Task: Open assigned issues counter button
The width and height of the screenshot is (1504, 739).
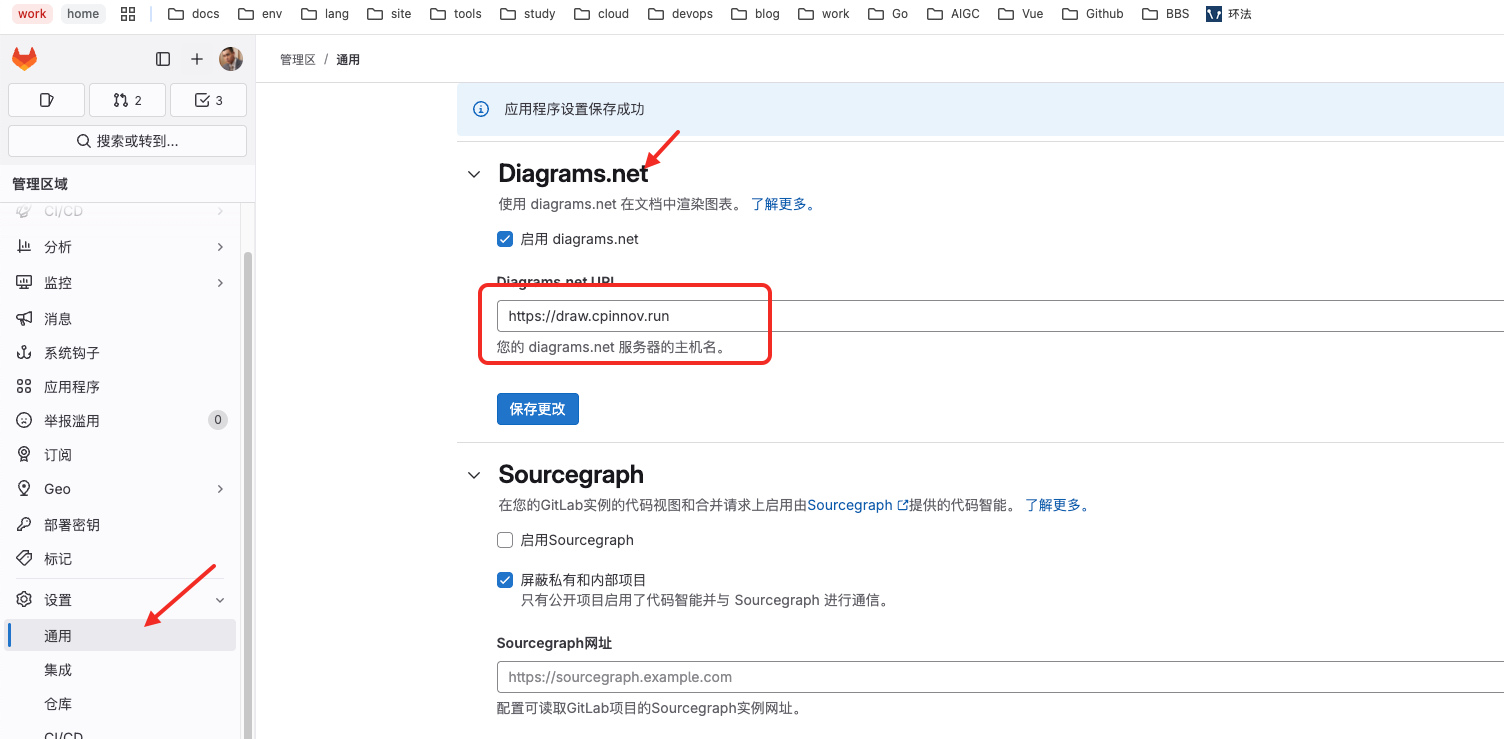Action: pyautogui.click(x=46, y=100)
